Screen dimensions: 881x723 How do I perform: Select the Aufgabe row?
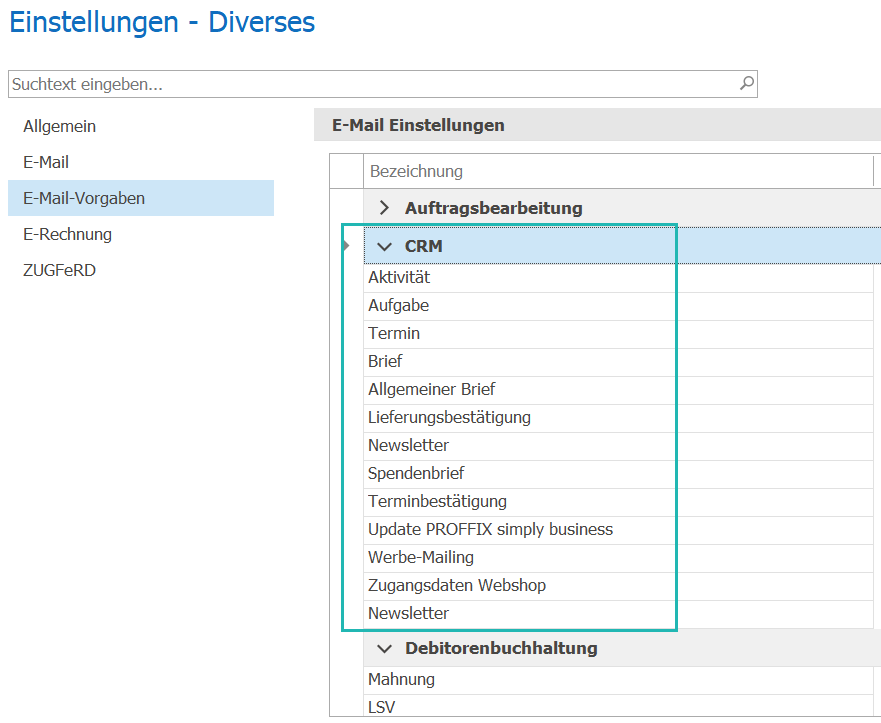pos(618,306)
